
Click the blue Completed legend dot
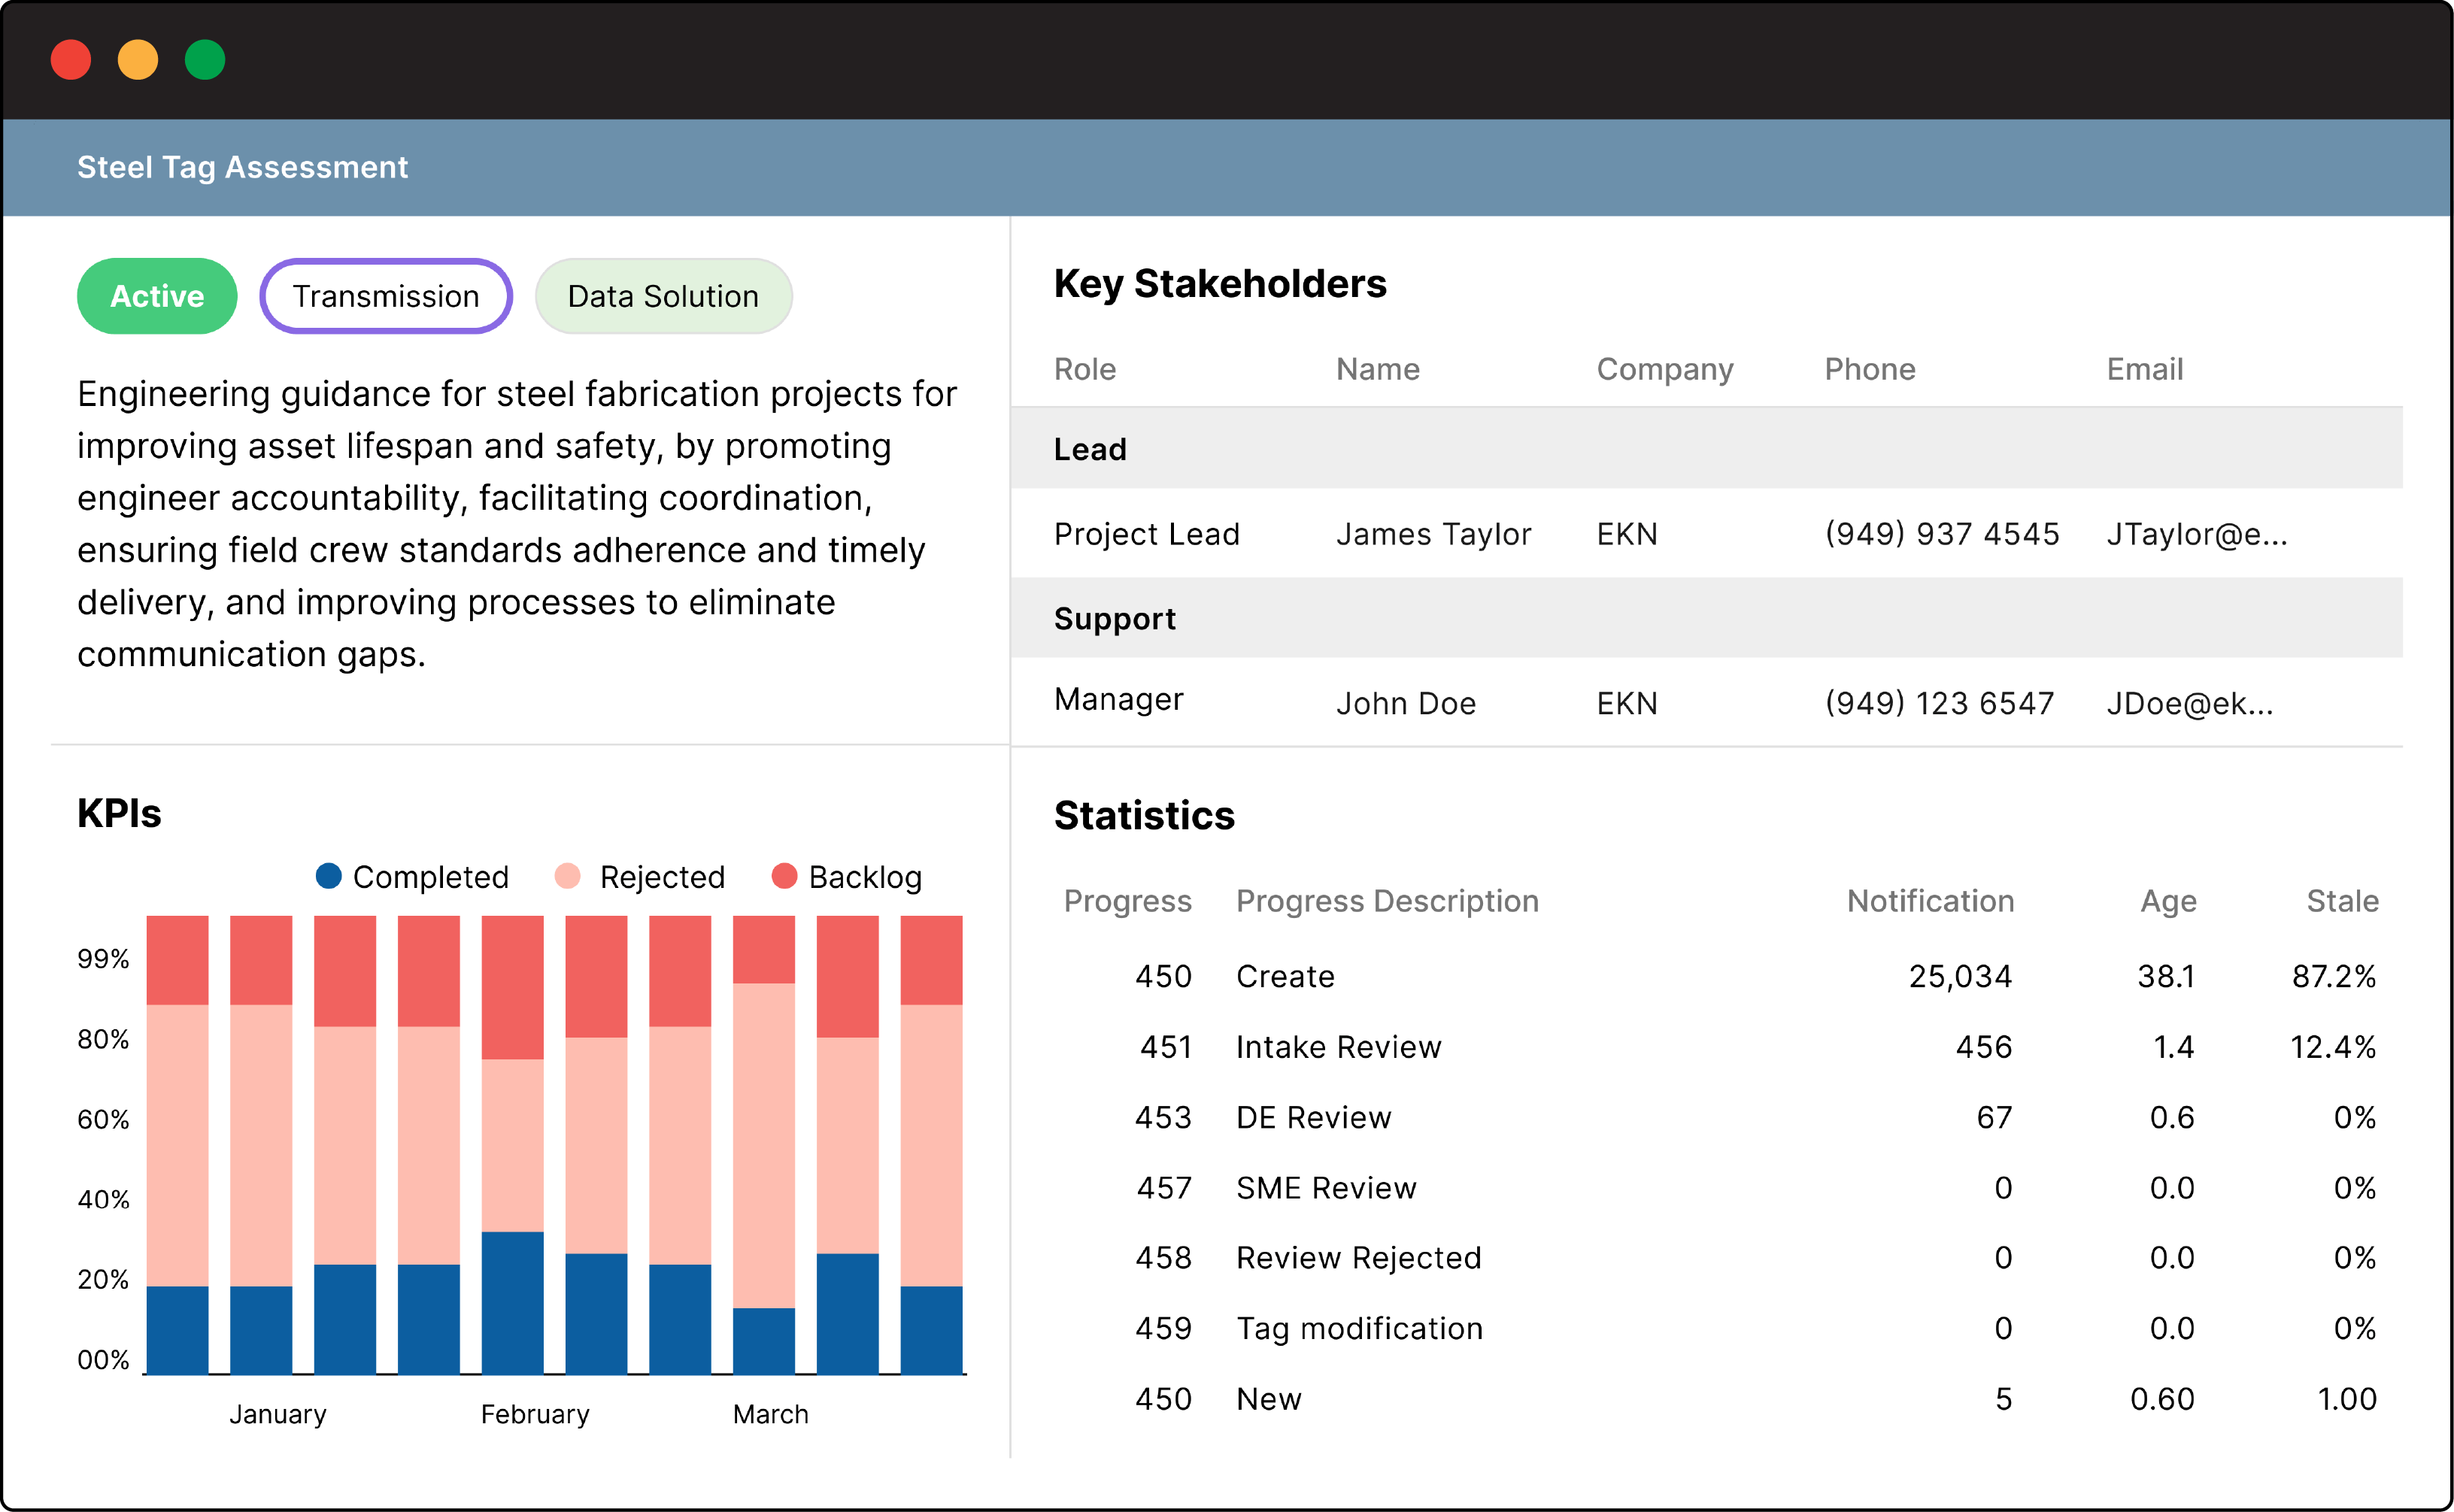click(328, 876)
